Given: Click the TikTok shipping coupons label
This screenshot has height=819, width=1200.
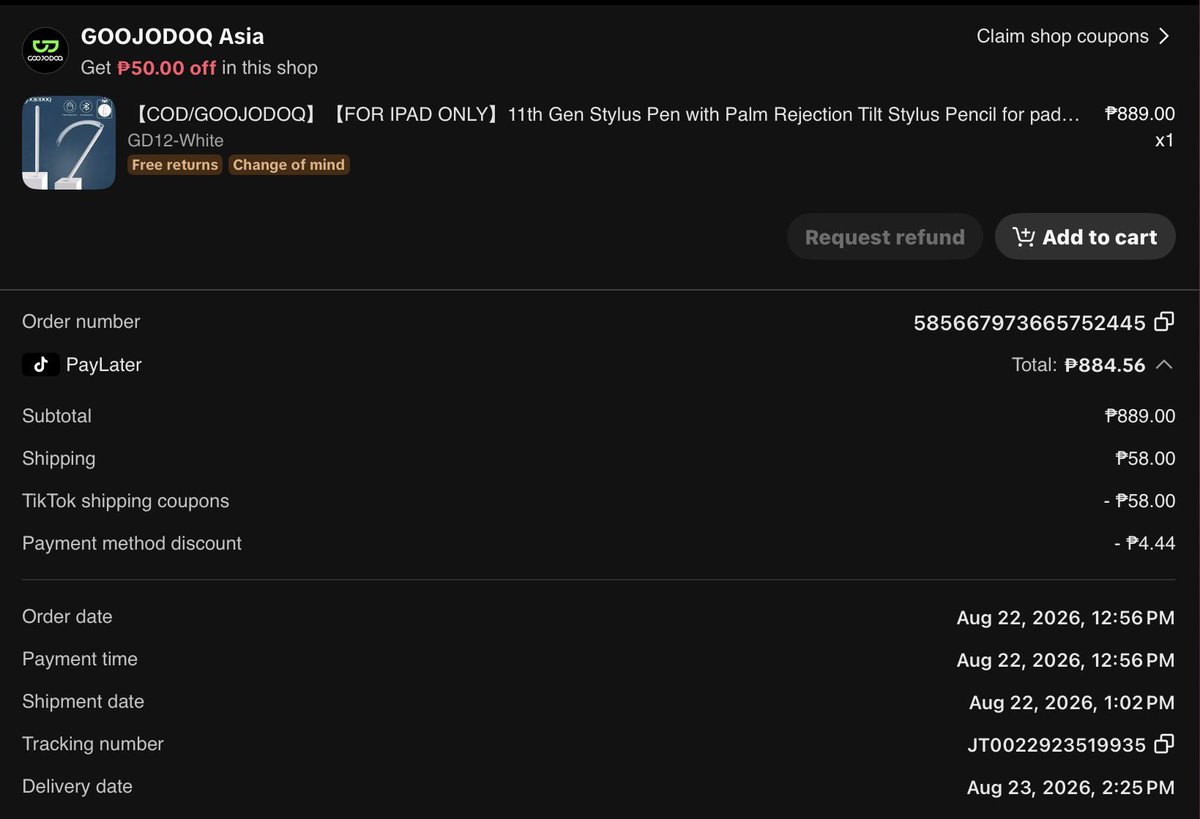Looking at the screenshot, I should click(126, 501).
